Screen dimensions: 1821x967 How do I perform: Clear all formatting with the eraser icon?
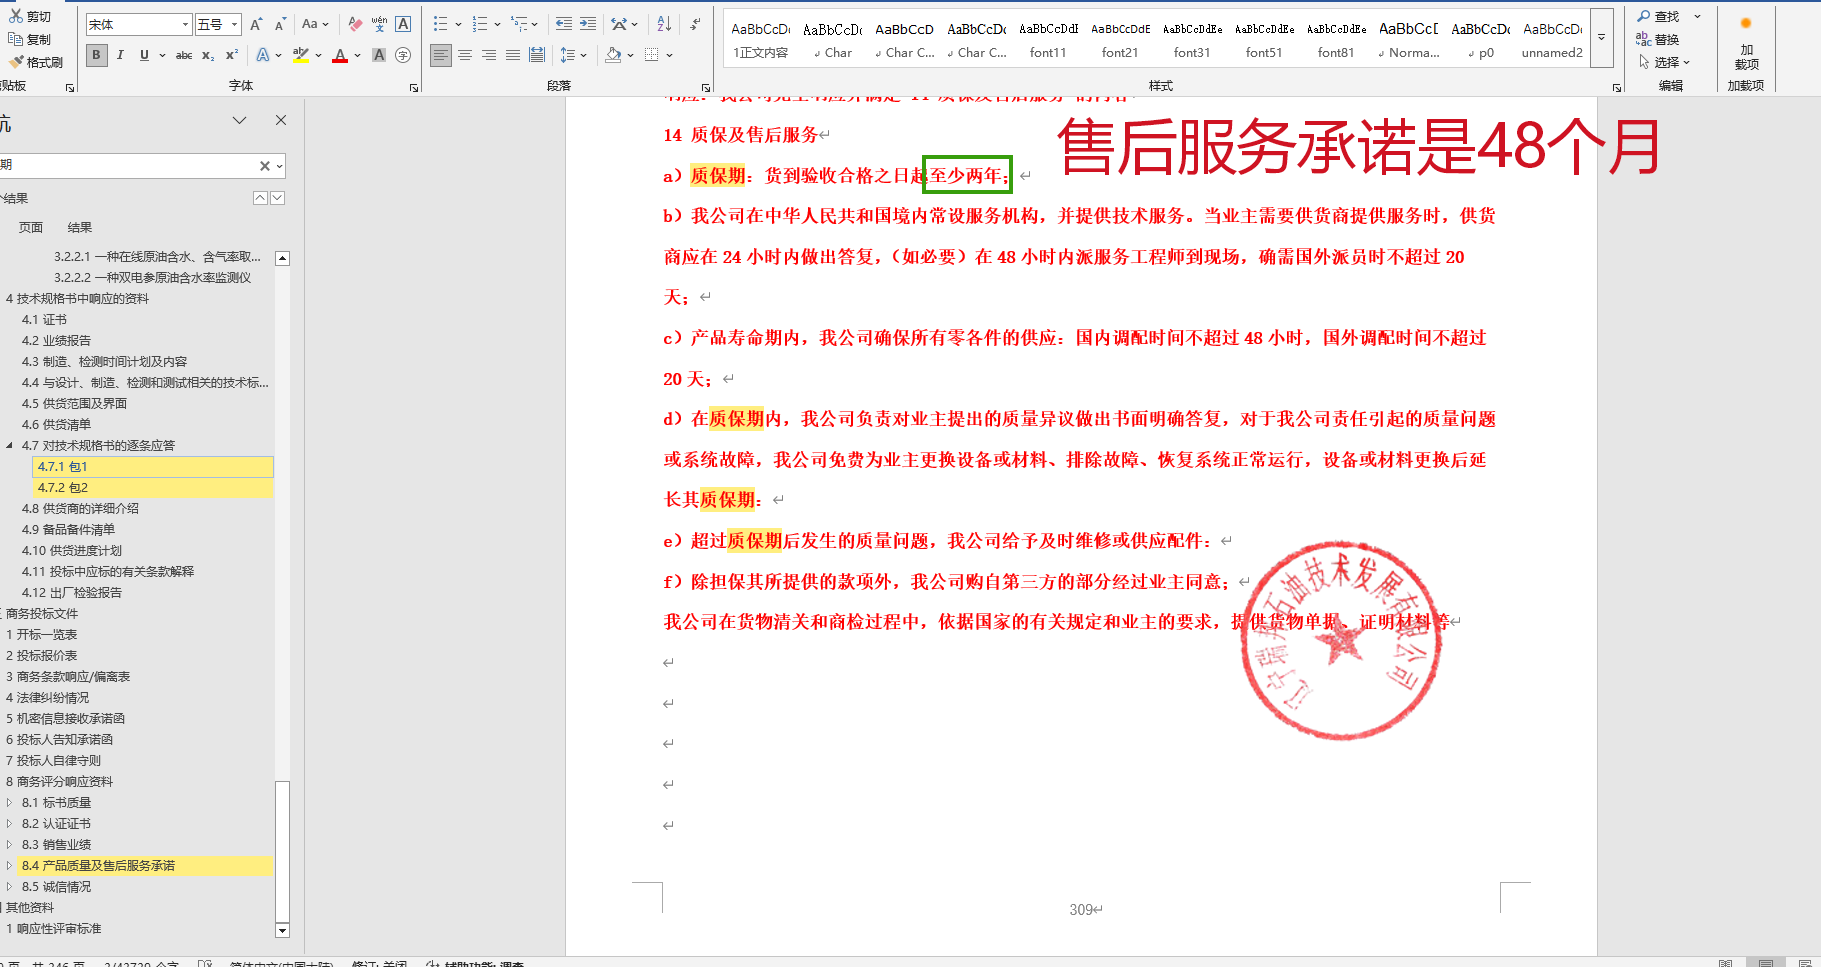(355, 24)
